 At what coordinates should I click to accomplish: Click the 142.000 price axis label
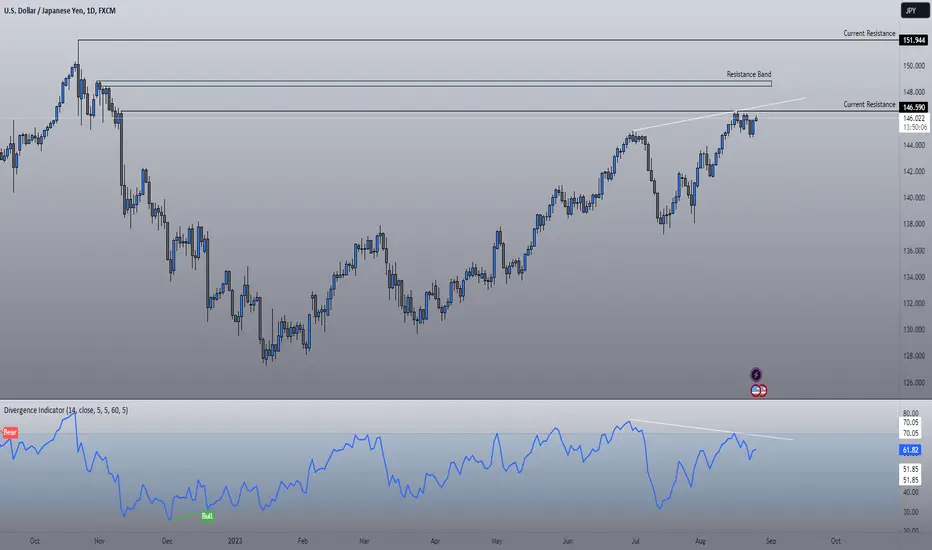click(914, 171)
